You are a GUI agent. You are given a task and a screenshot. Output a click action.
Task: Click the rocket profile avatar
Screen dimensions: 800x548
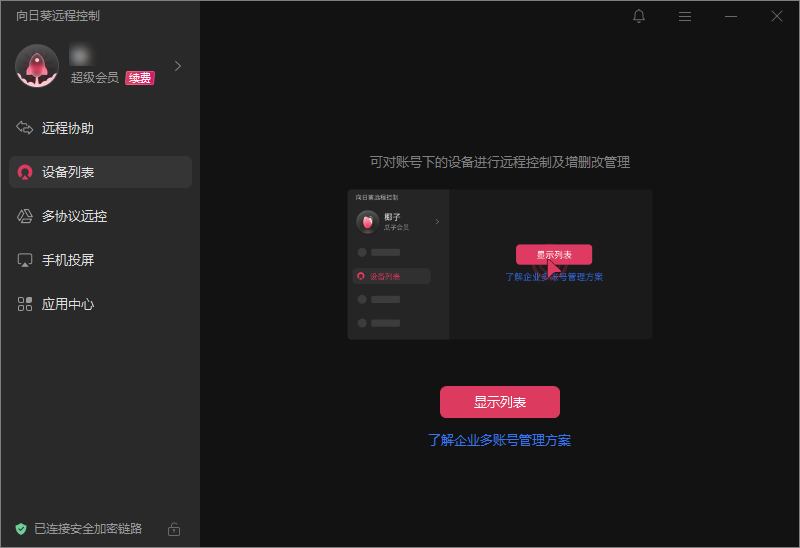coord(37,66)
